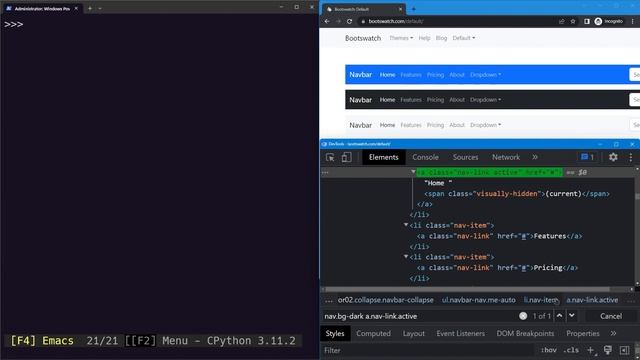Open a new browser tab
The width and height of the screenshot is (640, 360).
tap(413, 9)
